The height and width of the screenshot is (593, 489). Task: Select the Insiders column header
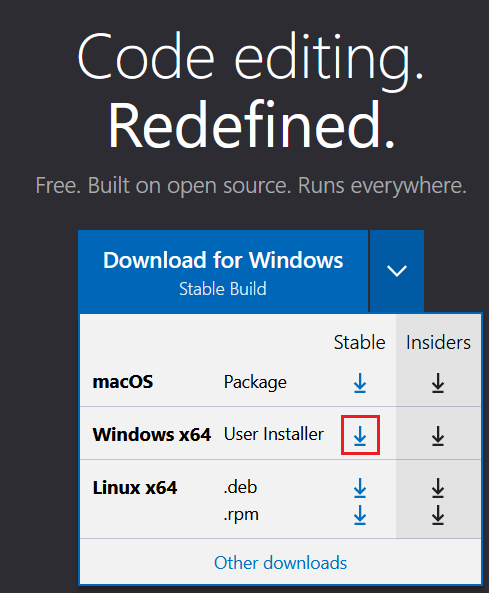point(438,343)
